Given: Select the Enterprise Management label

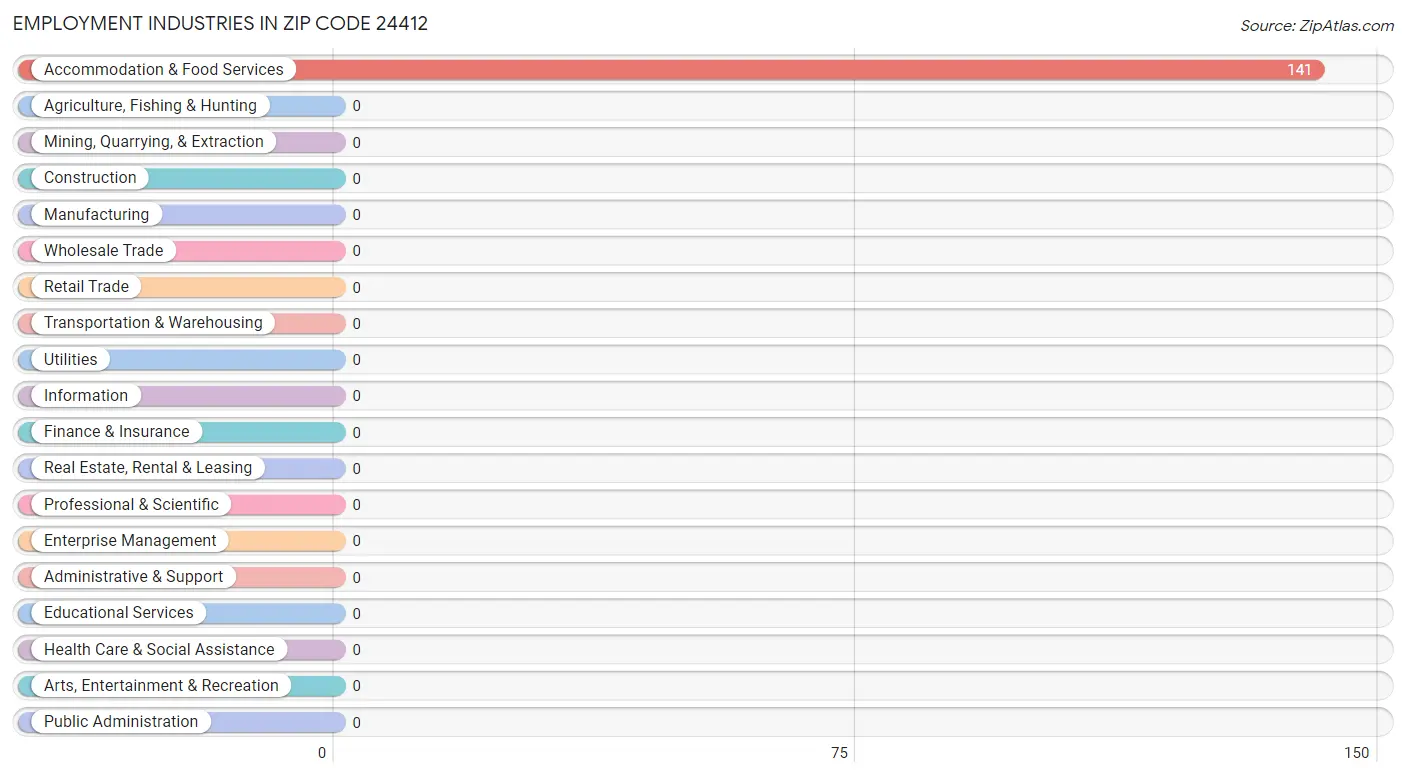Looking at the screenshot, I should (130, 541).
